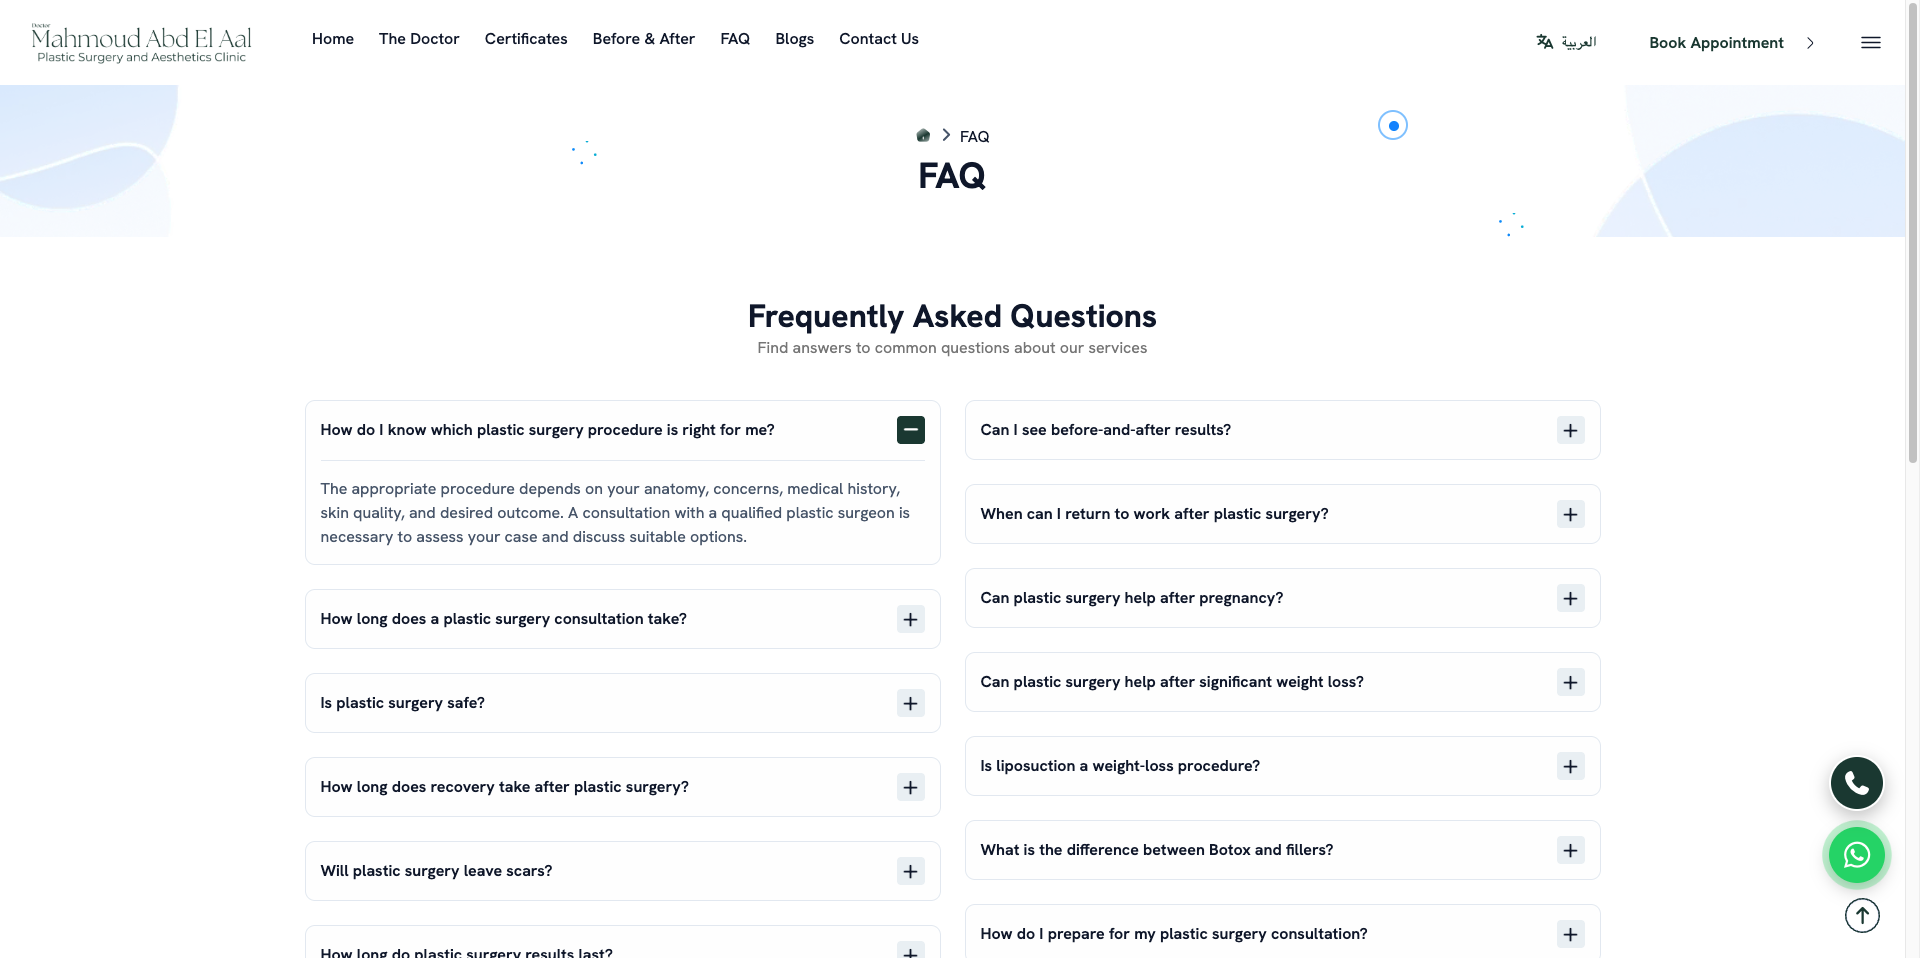Expand 'How long does a plastic surgery consultation take?'
This screenshot has height=958, width=1920.
[x=623, y=619]
